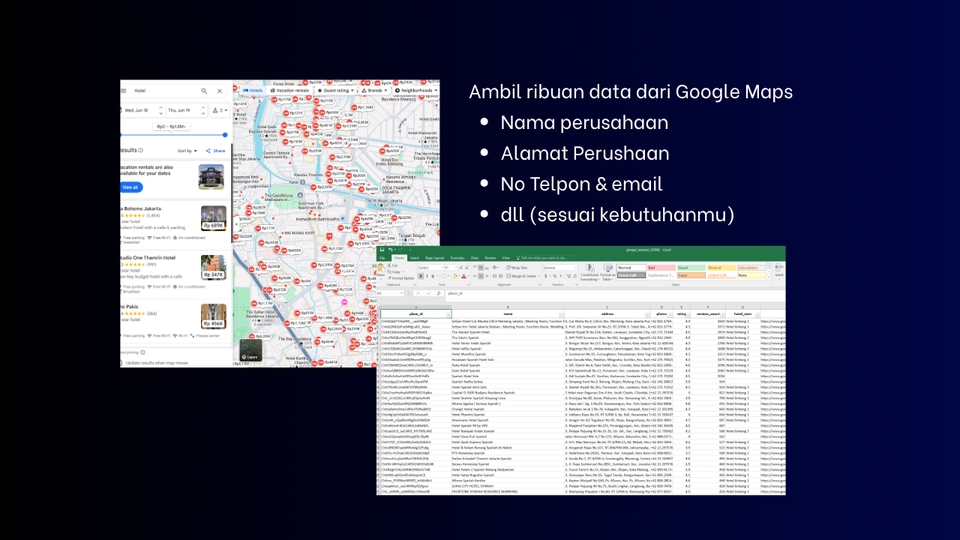Click the search magnifier icon in Maps
This screenshot has width=960, height=540.
coord(204,90)
